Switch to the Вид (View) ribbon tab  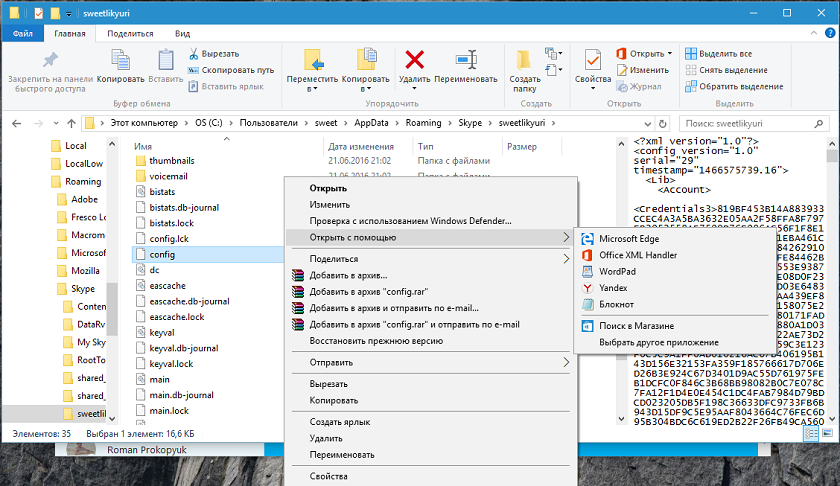[x=183, y=33]
